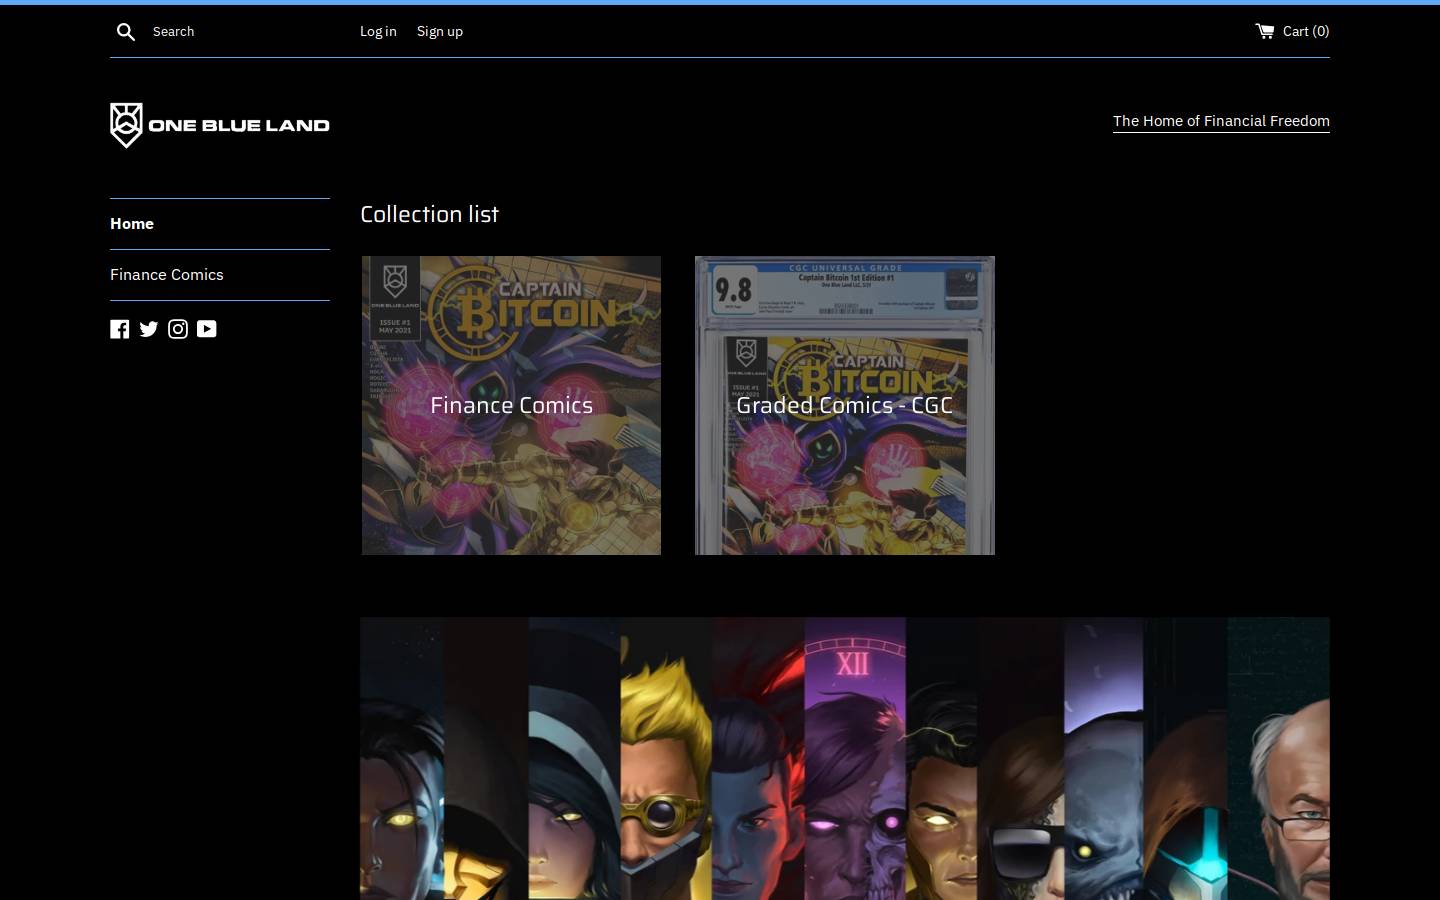Follow The Home of Financial Freedom link
The image size is (1440, 900).
pos(1221,121)
